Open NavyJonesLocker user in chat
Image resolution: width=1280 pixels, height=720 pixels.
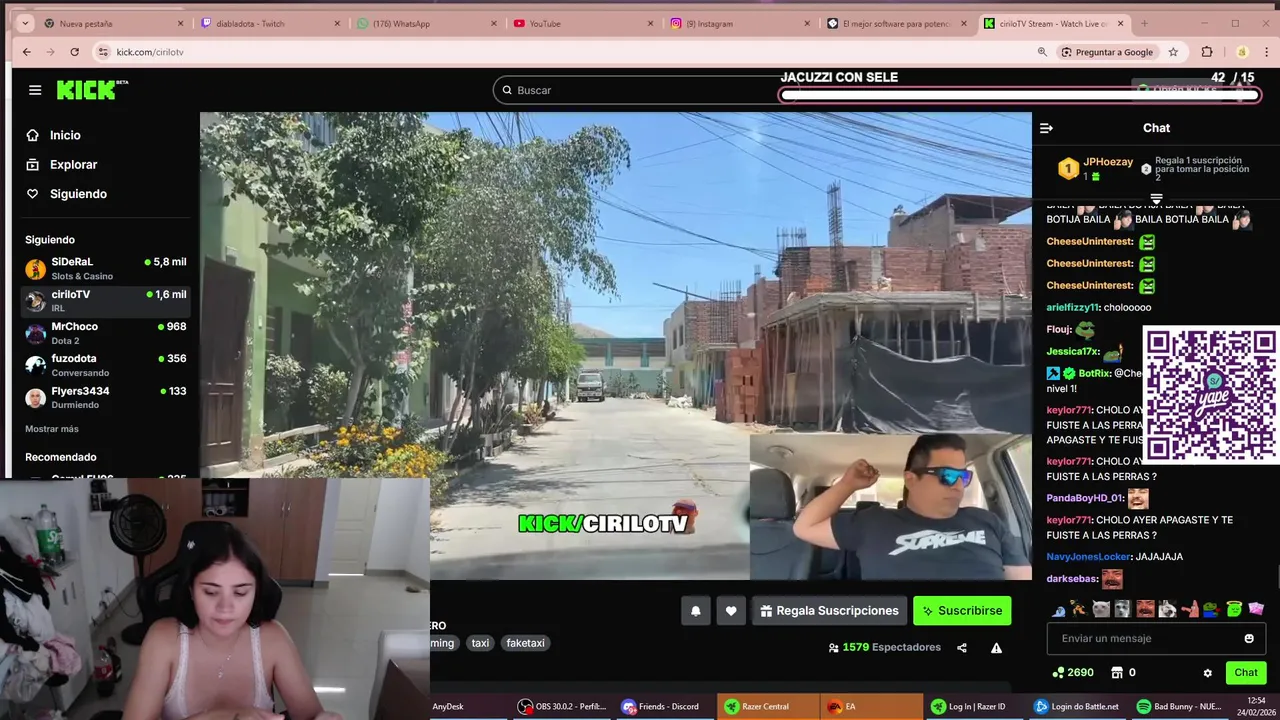pyautogui.click(x=1088, y=557)
